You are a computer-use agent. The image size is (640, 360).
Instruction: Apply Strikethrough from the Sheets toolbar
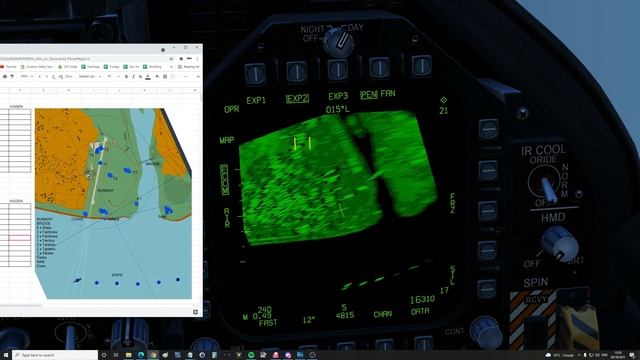[x=140, y=76]
